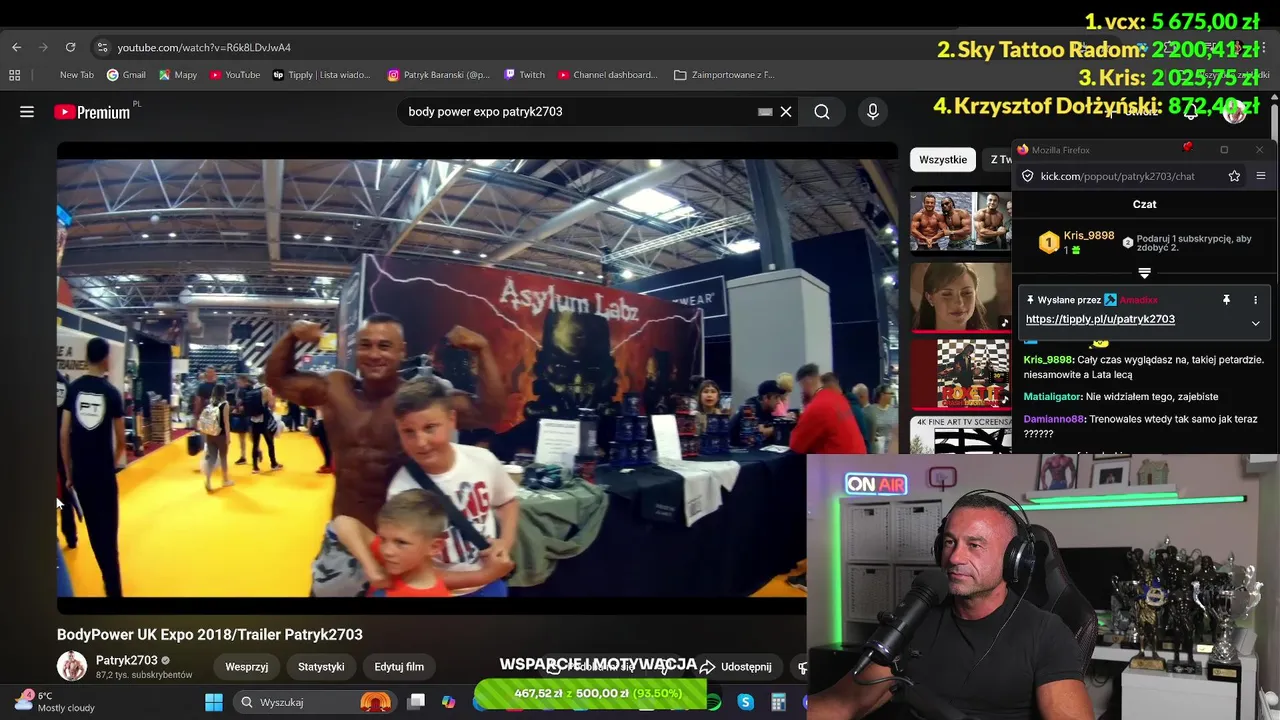
Task: Open the bodybuilders thumbnail in sidebar
Action: (960, 220)
